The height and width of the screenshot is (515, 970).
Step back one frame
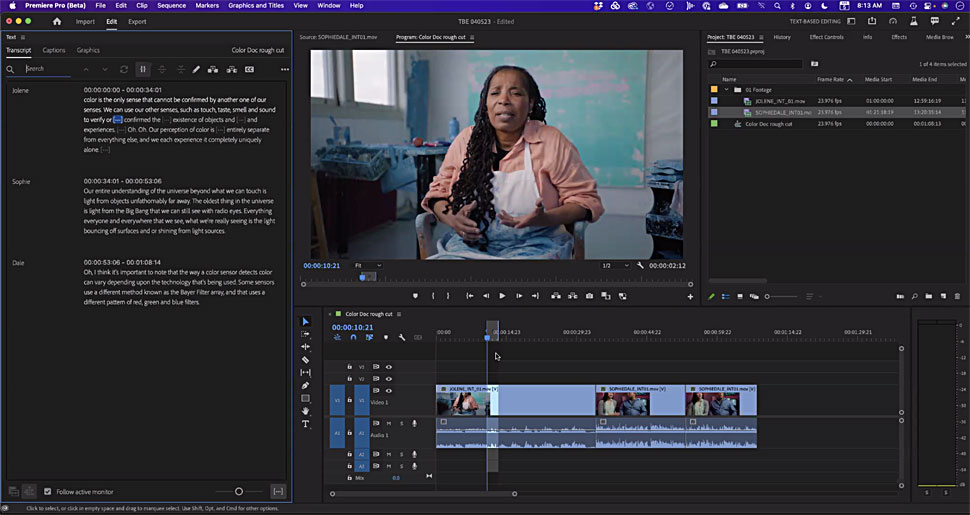click(486, 296)
